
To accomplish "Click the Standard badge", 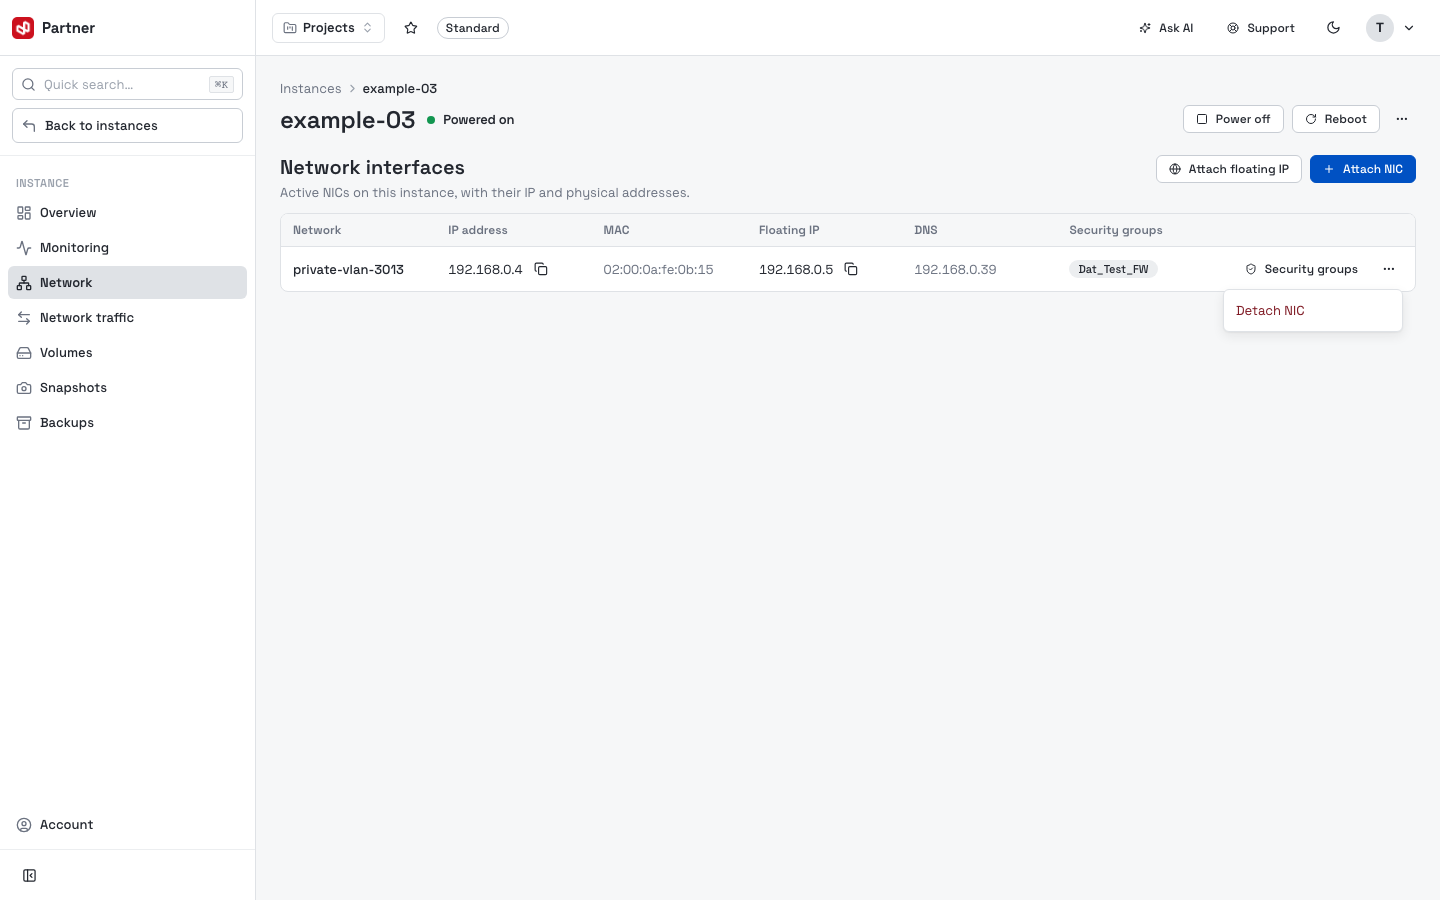I will (x=472, y=28).
